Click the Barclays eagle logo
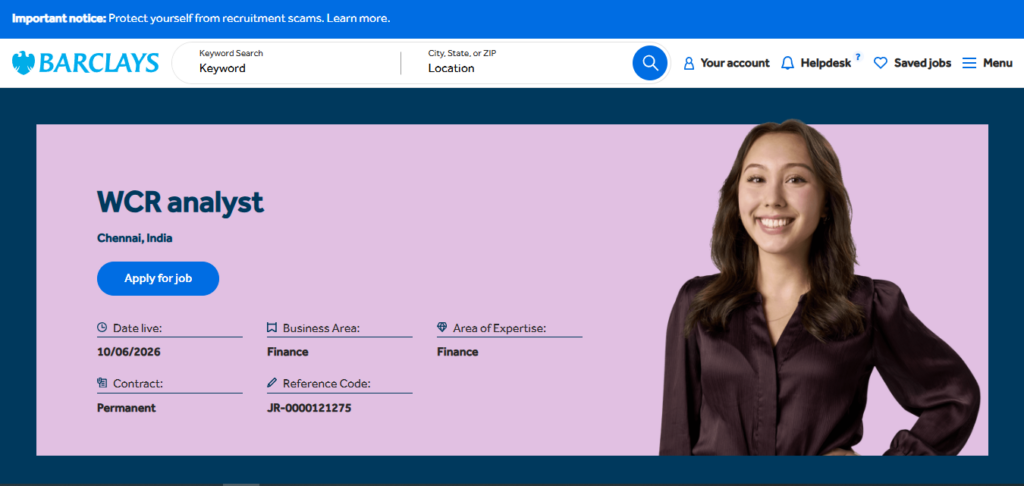The width and height of the screenshot is (1024, 486). click(x=24, y=63)
